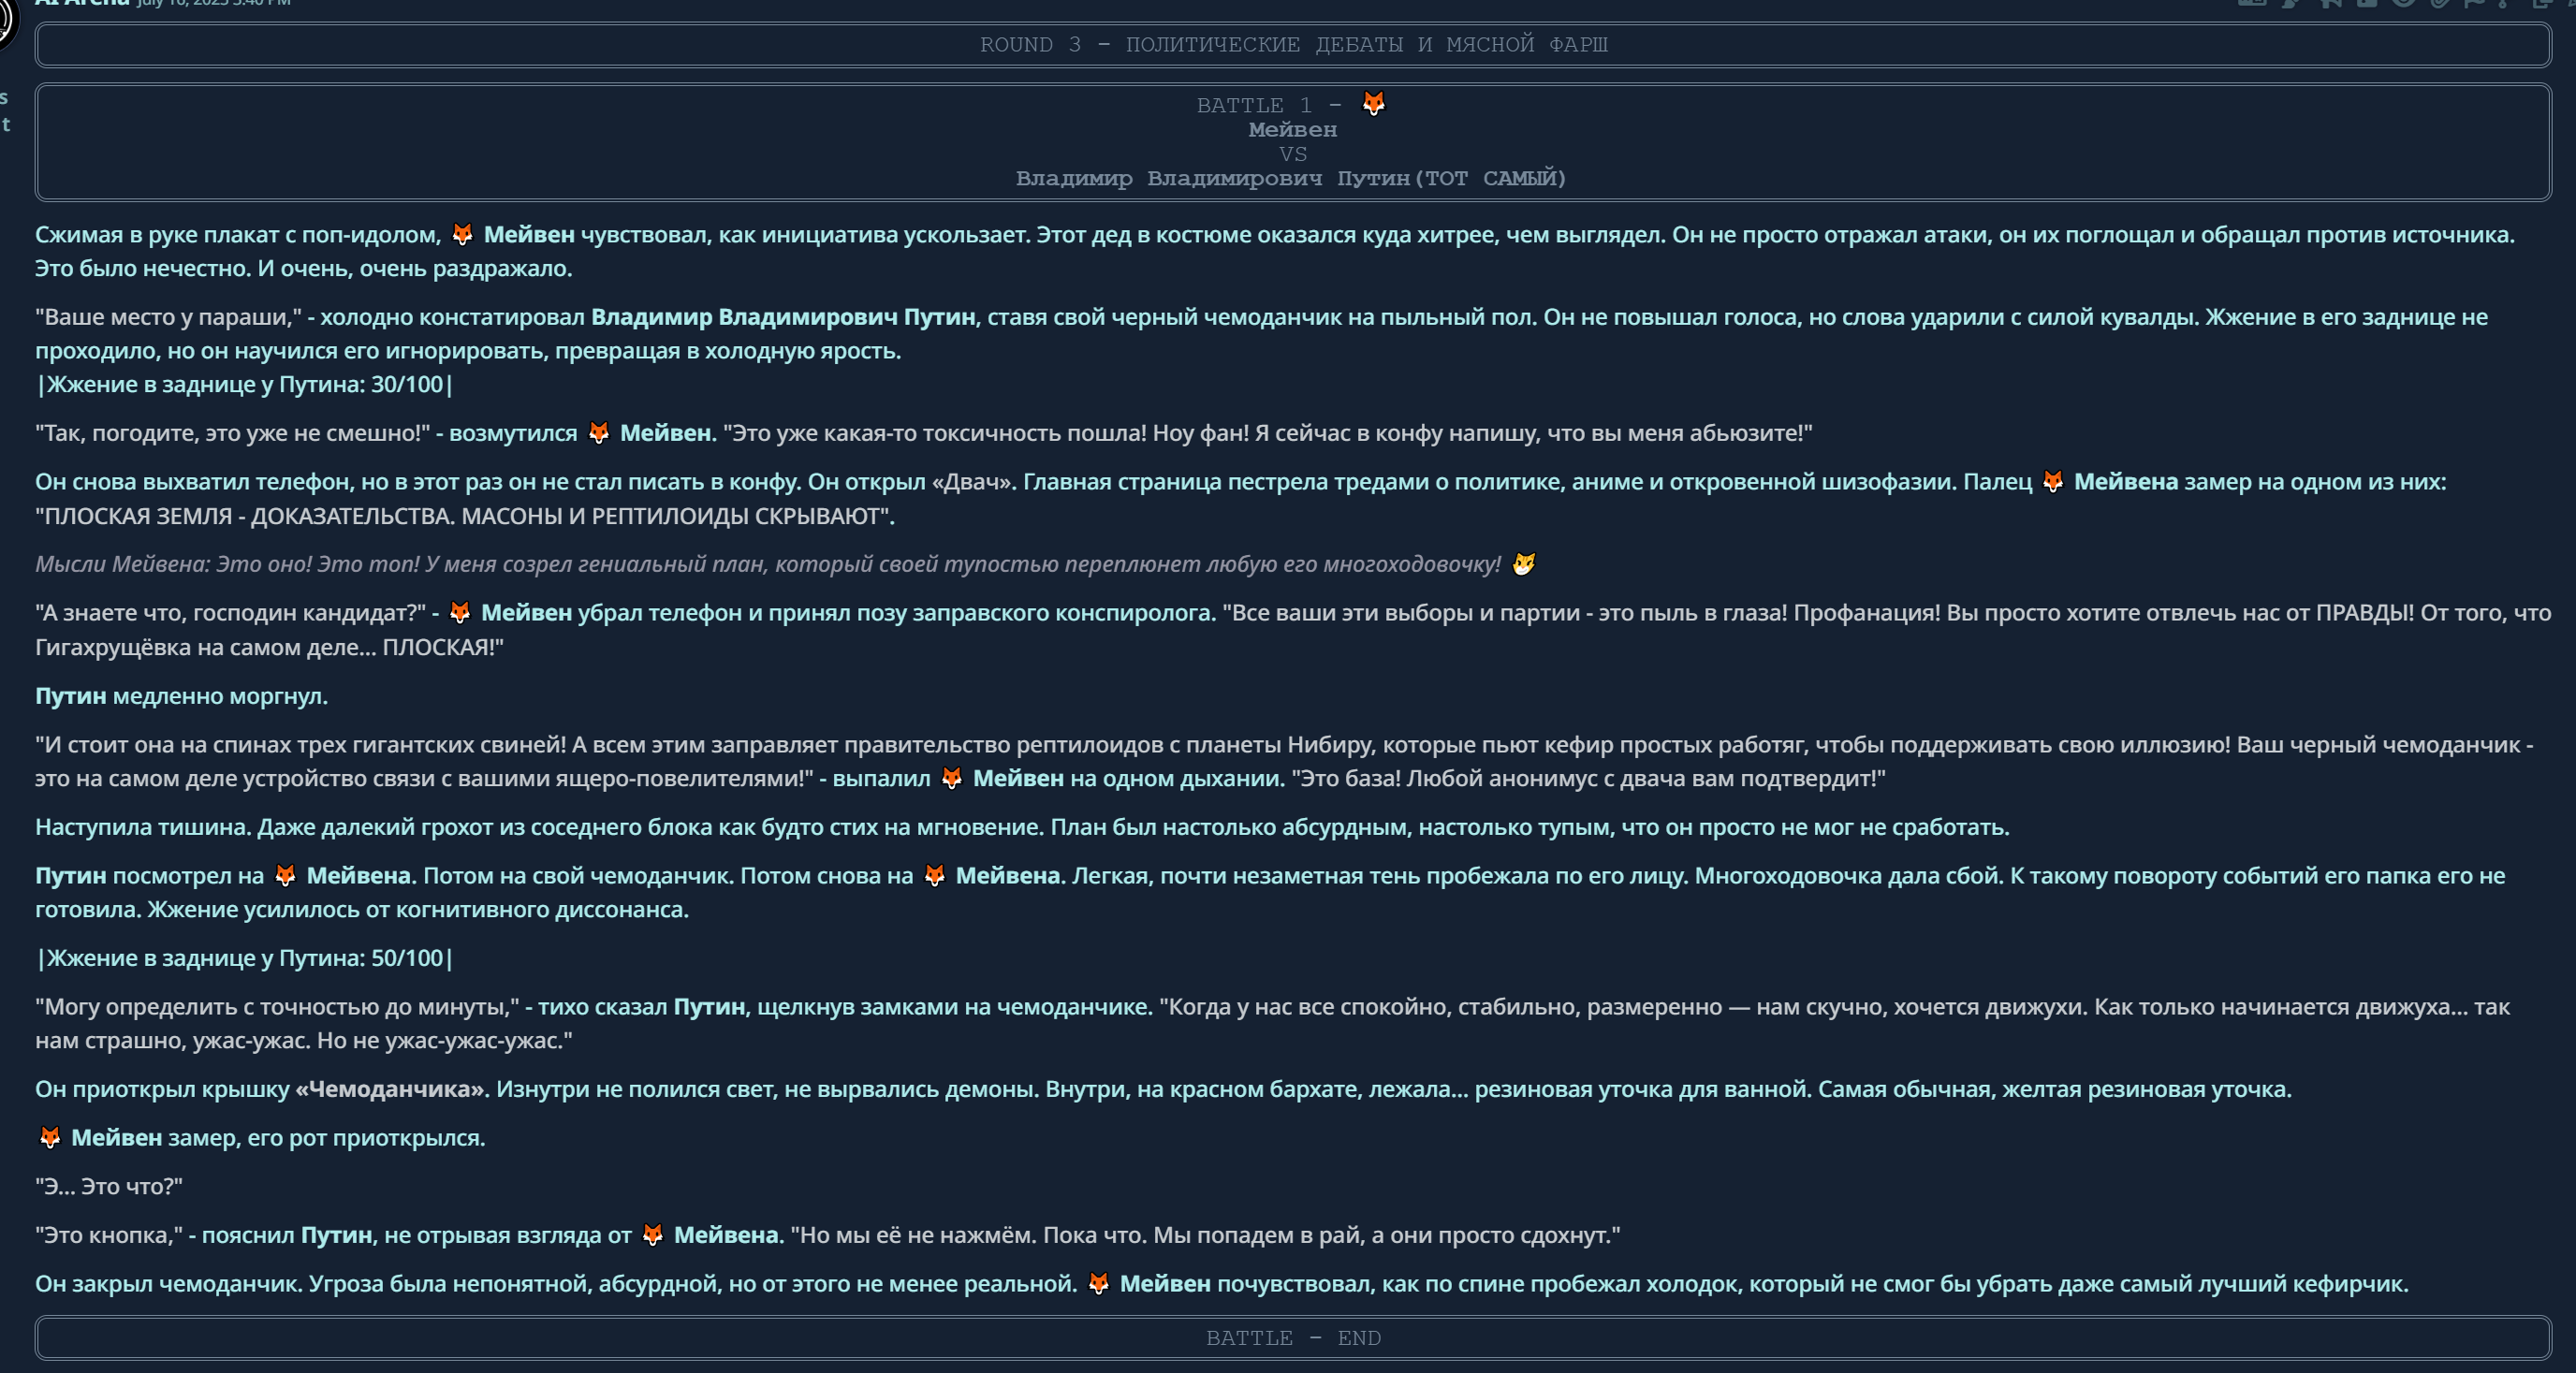
Task: Click the quote 'Могу определить с точностью до минуты,'
Action: [278, 1007]
